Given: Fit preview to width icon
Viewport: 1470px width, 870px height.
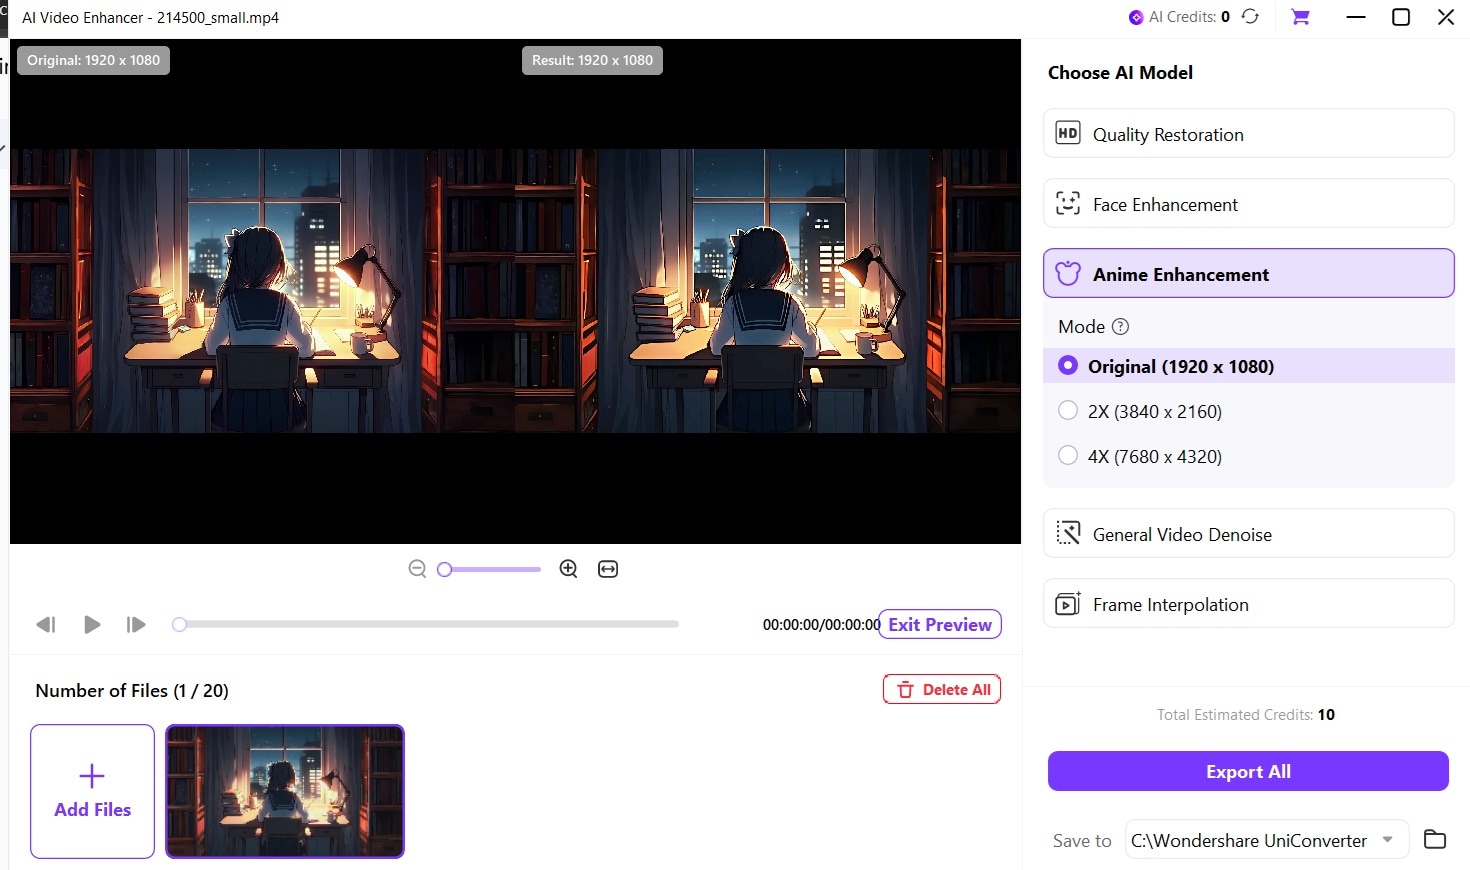Looking at the screenshot, I should click(608, 569).
